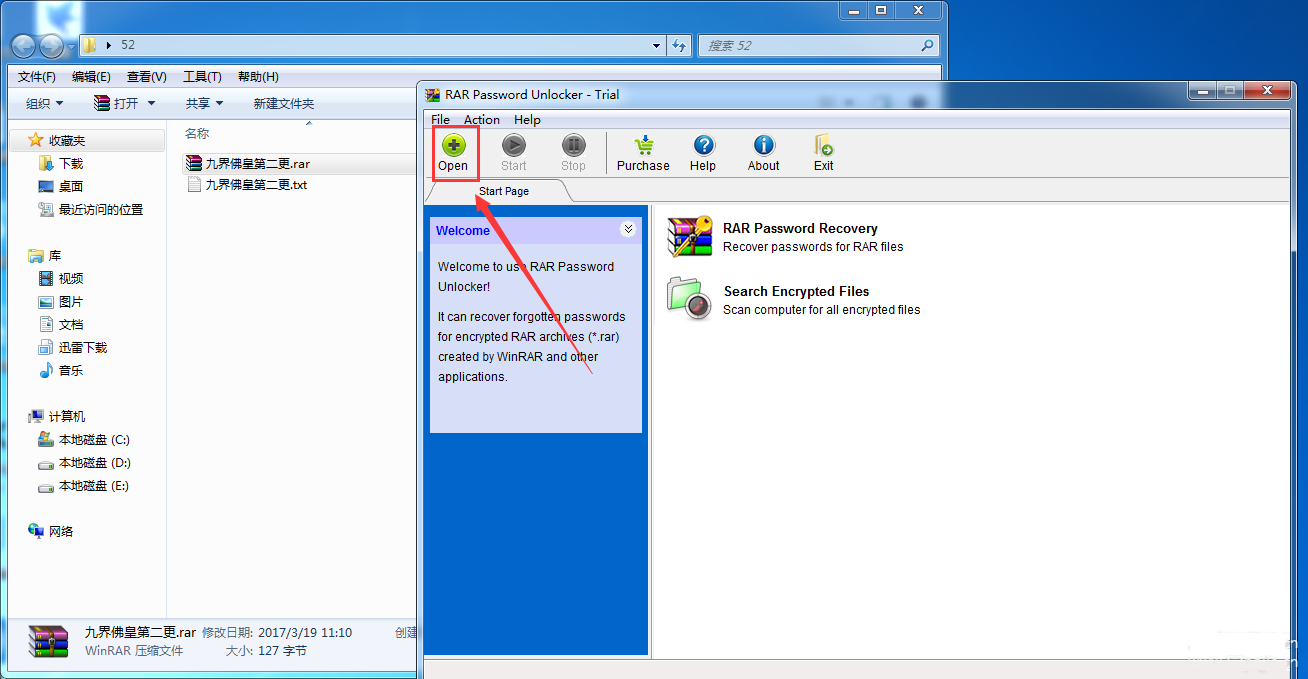This screenshot has height=679, width=1308.
Task: Select 桌面 in the navigation pane
Action: (x=61, y=187)
